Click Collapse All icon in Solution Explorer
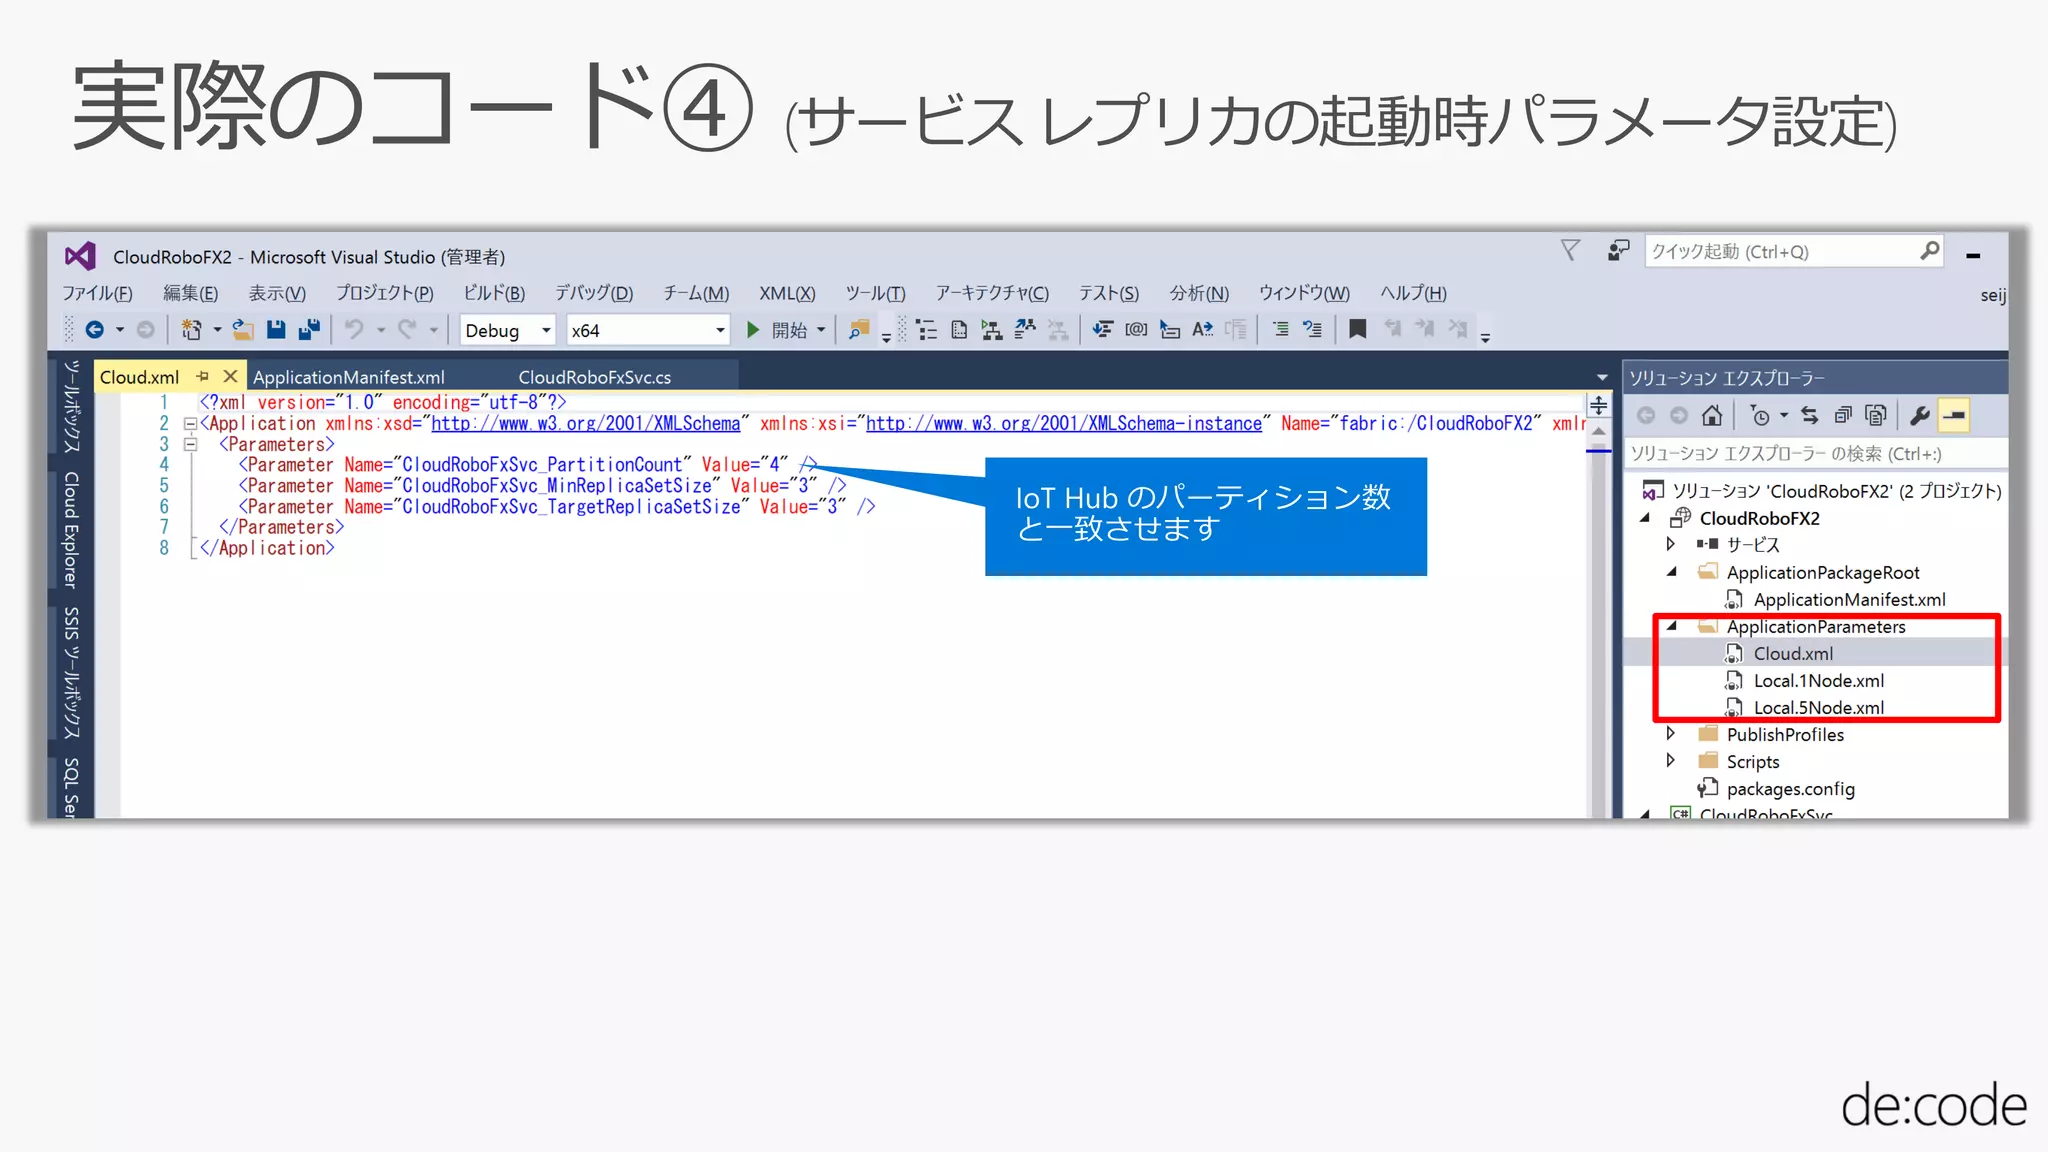Viewport: 2048px width, 1152px height. (x=1843, y=415)
